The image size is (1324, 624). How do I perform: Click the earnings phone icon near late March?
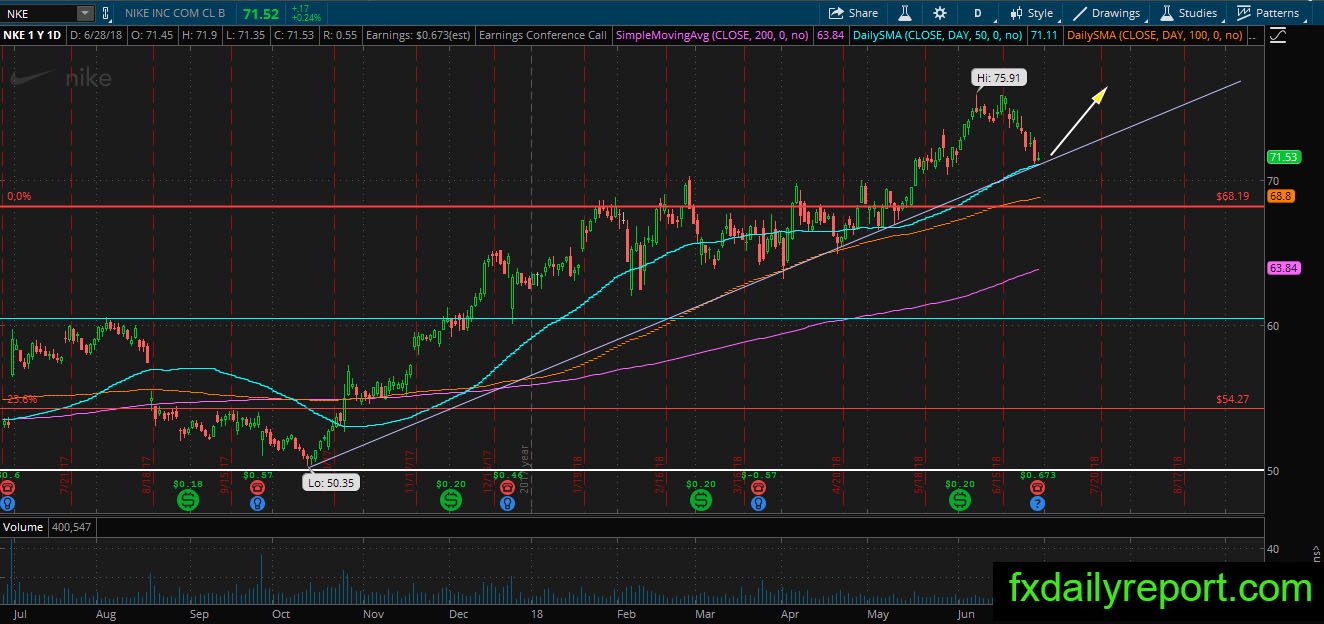757,487
